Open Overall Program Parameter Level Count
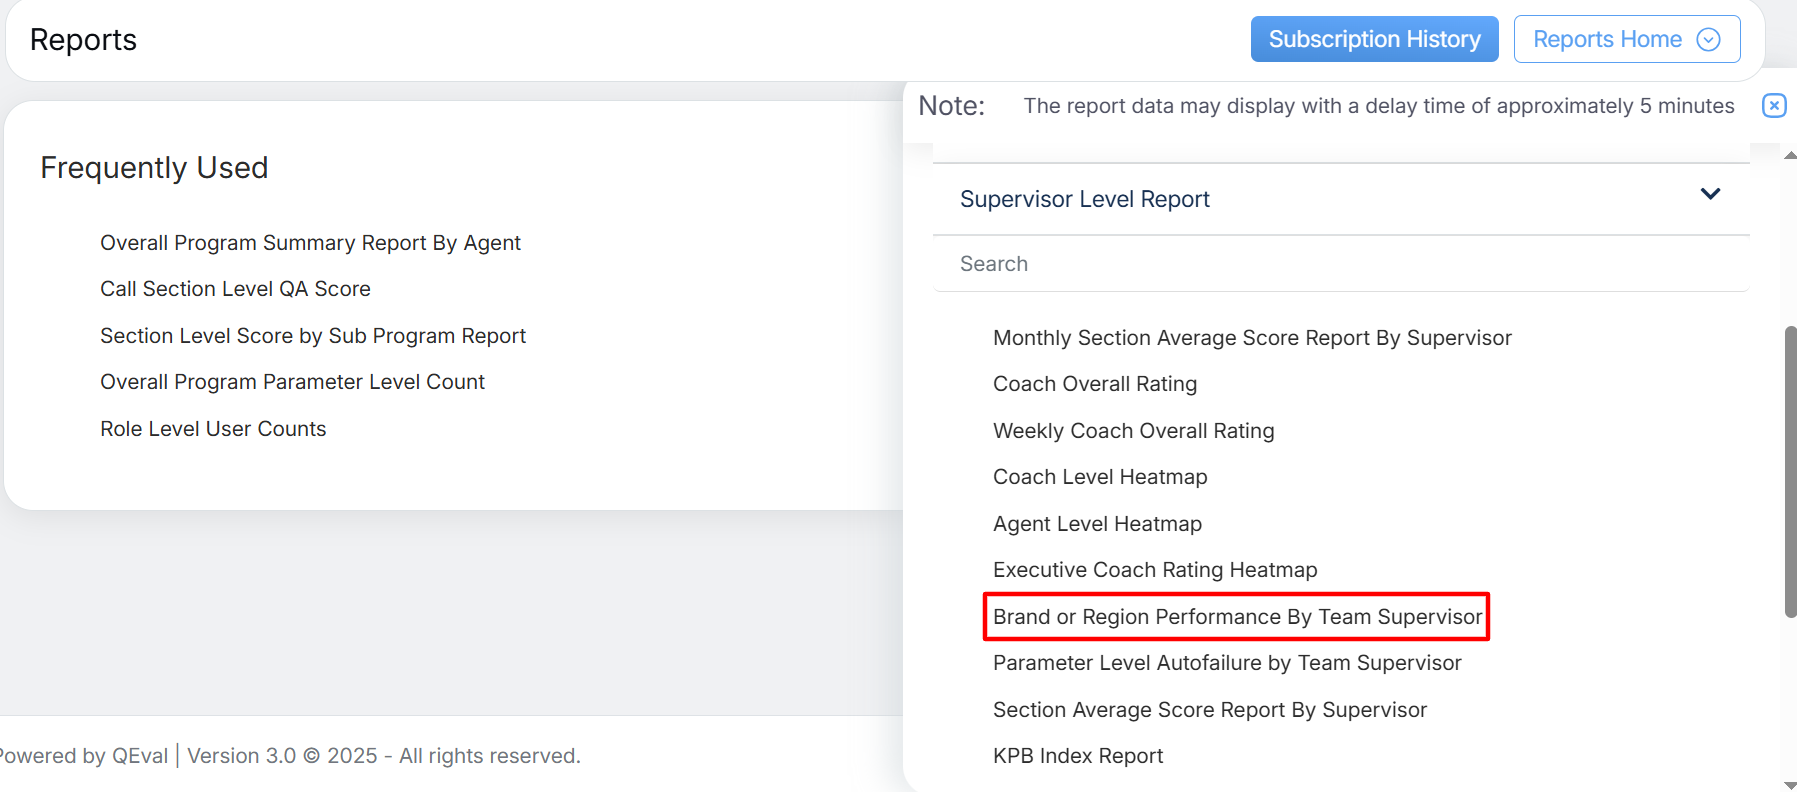 (292, 382)
